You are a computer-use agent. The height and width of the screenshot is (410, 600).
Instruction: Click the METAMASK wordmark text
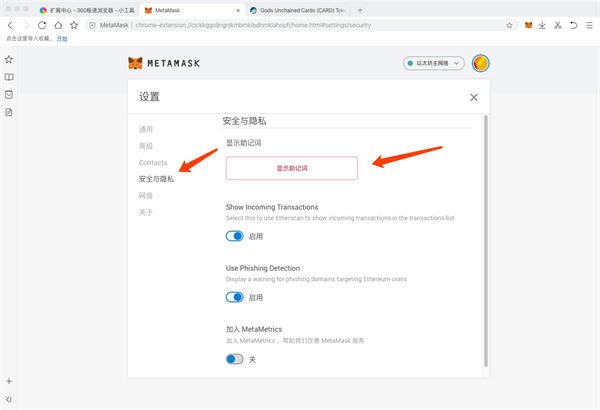click(x=174, y=64)
